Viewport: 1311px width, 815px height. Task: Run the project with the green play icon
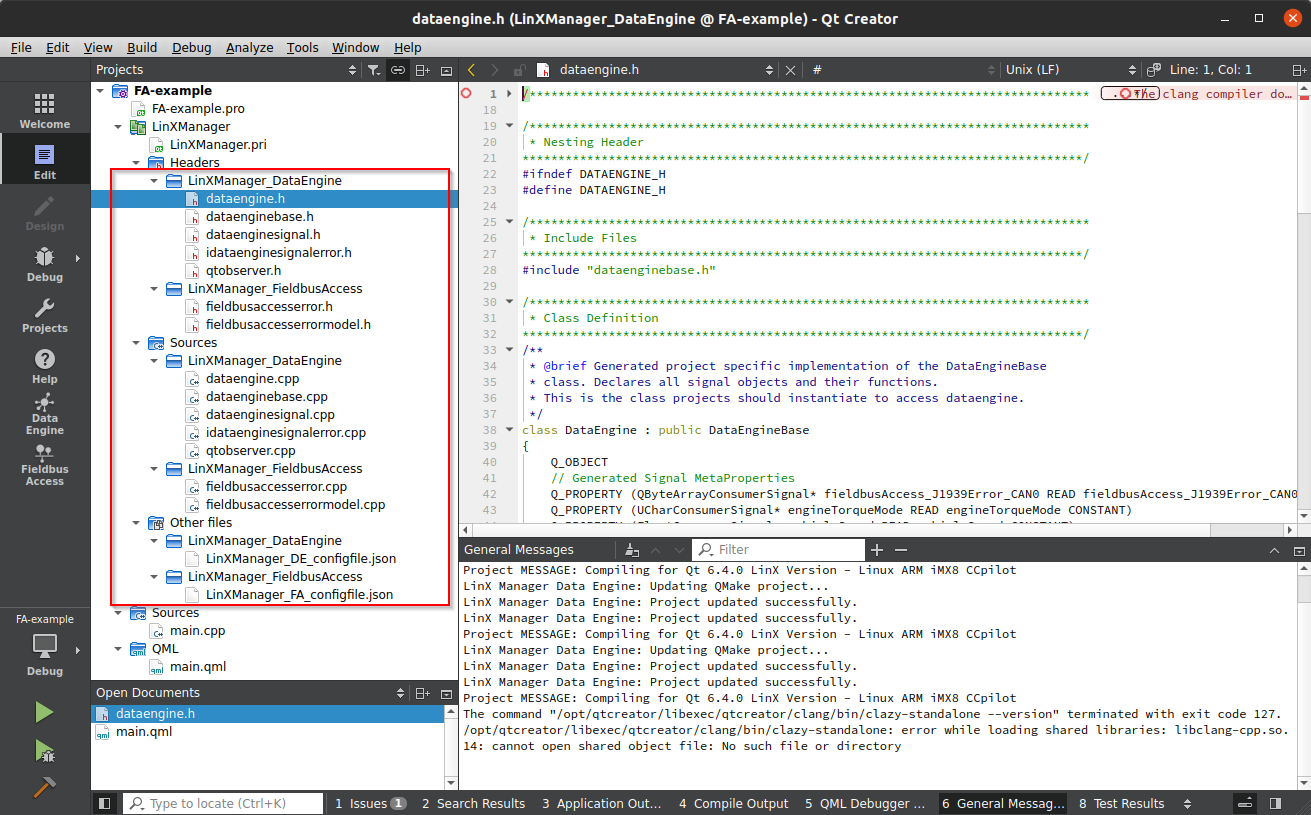(x=44, y=711)
